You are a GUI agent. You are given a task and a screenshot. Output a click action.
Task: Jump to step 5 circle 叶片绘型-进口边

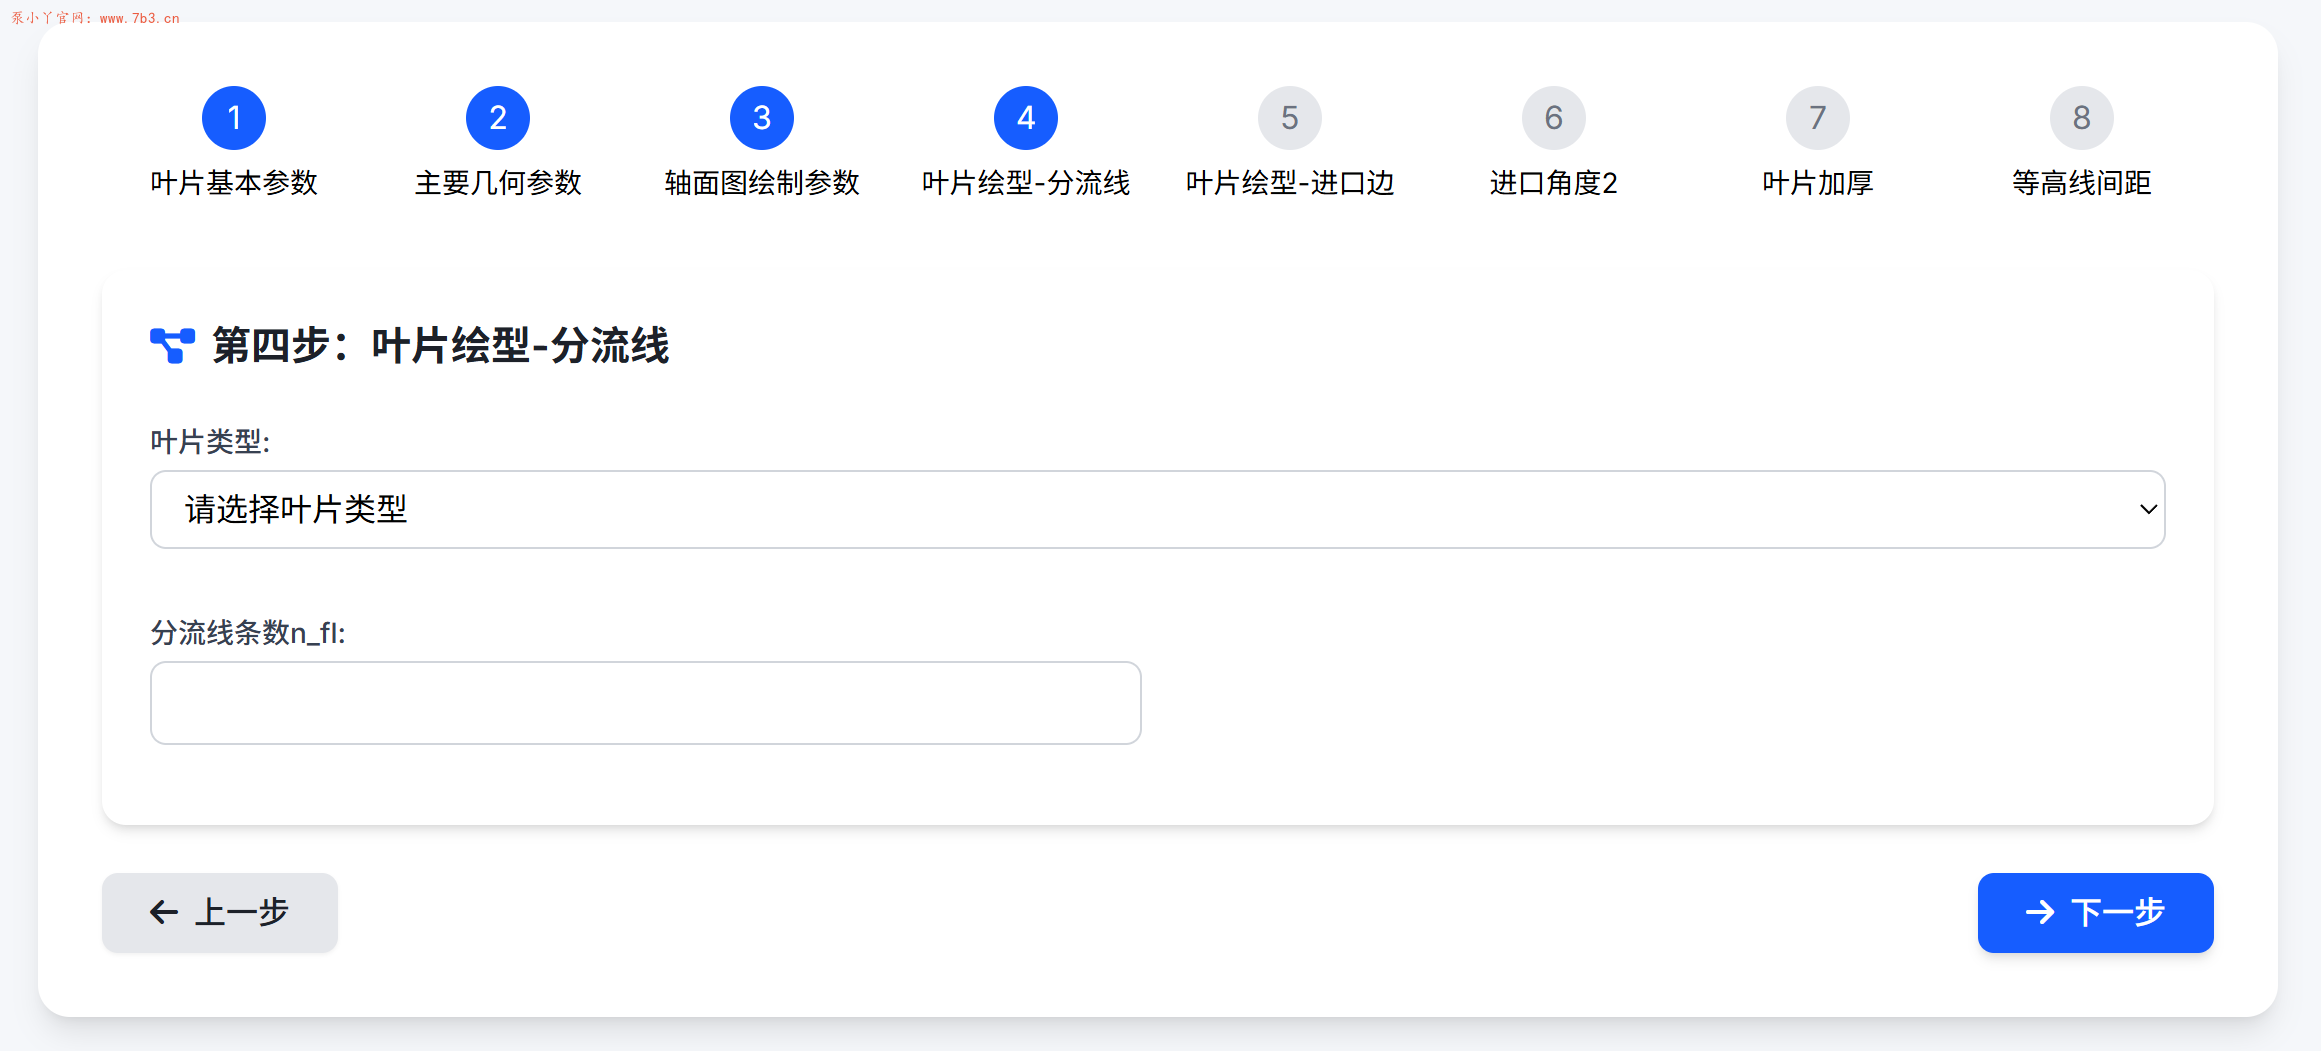coord(1290,118)
